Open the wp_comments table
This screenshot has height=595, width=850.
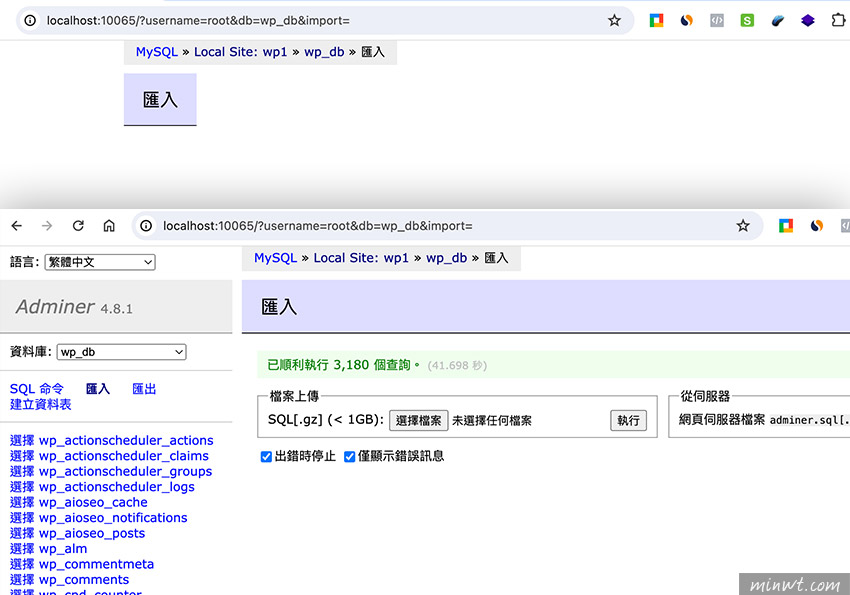coord(84,580)
